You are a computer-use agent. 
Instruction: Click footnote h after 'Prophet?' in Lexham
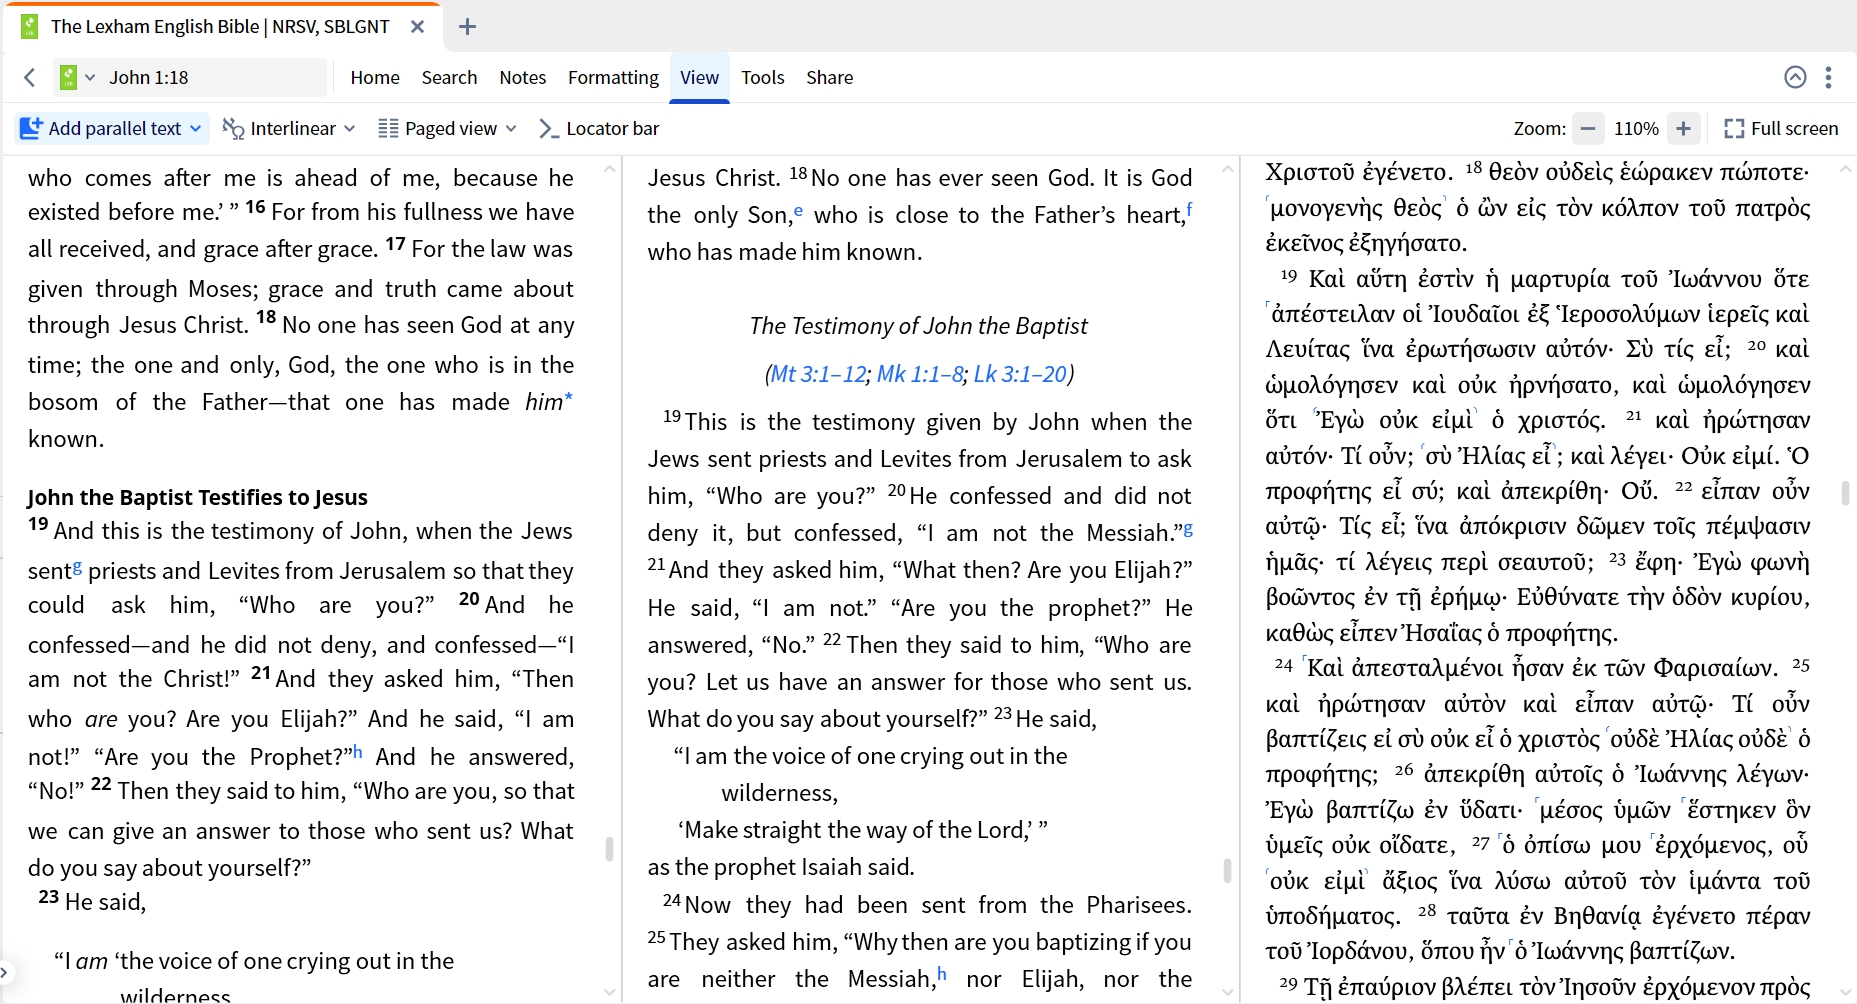pos(357,751)
